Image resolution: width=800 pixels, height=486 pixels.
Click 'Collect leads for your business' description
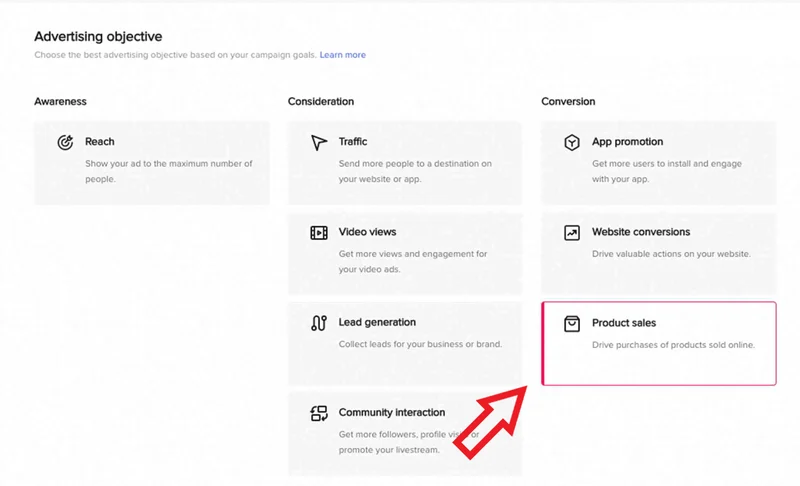coord(420,344)
